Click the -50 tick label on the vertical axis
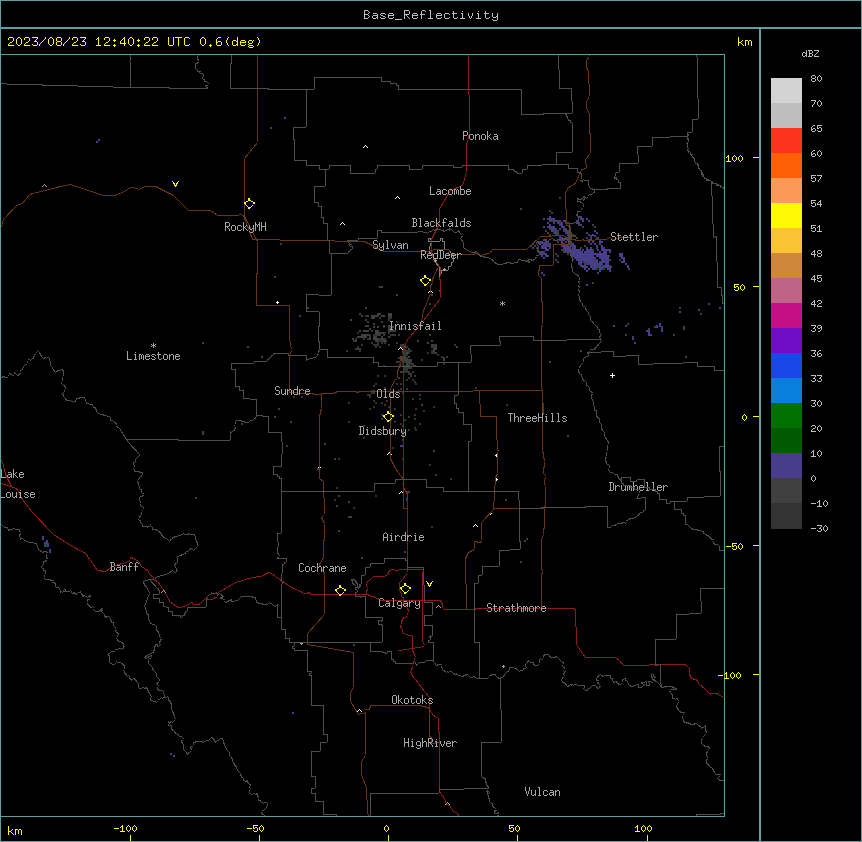 (734, 546)
